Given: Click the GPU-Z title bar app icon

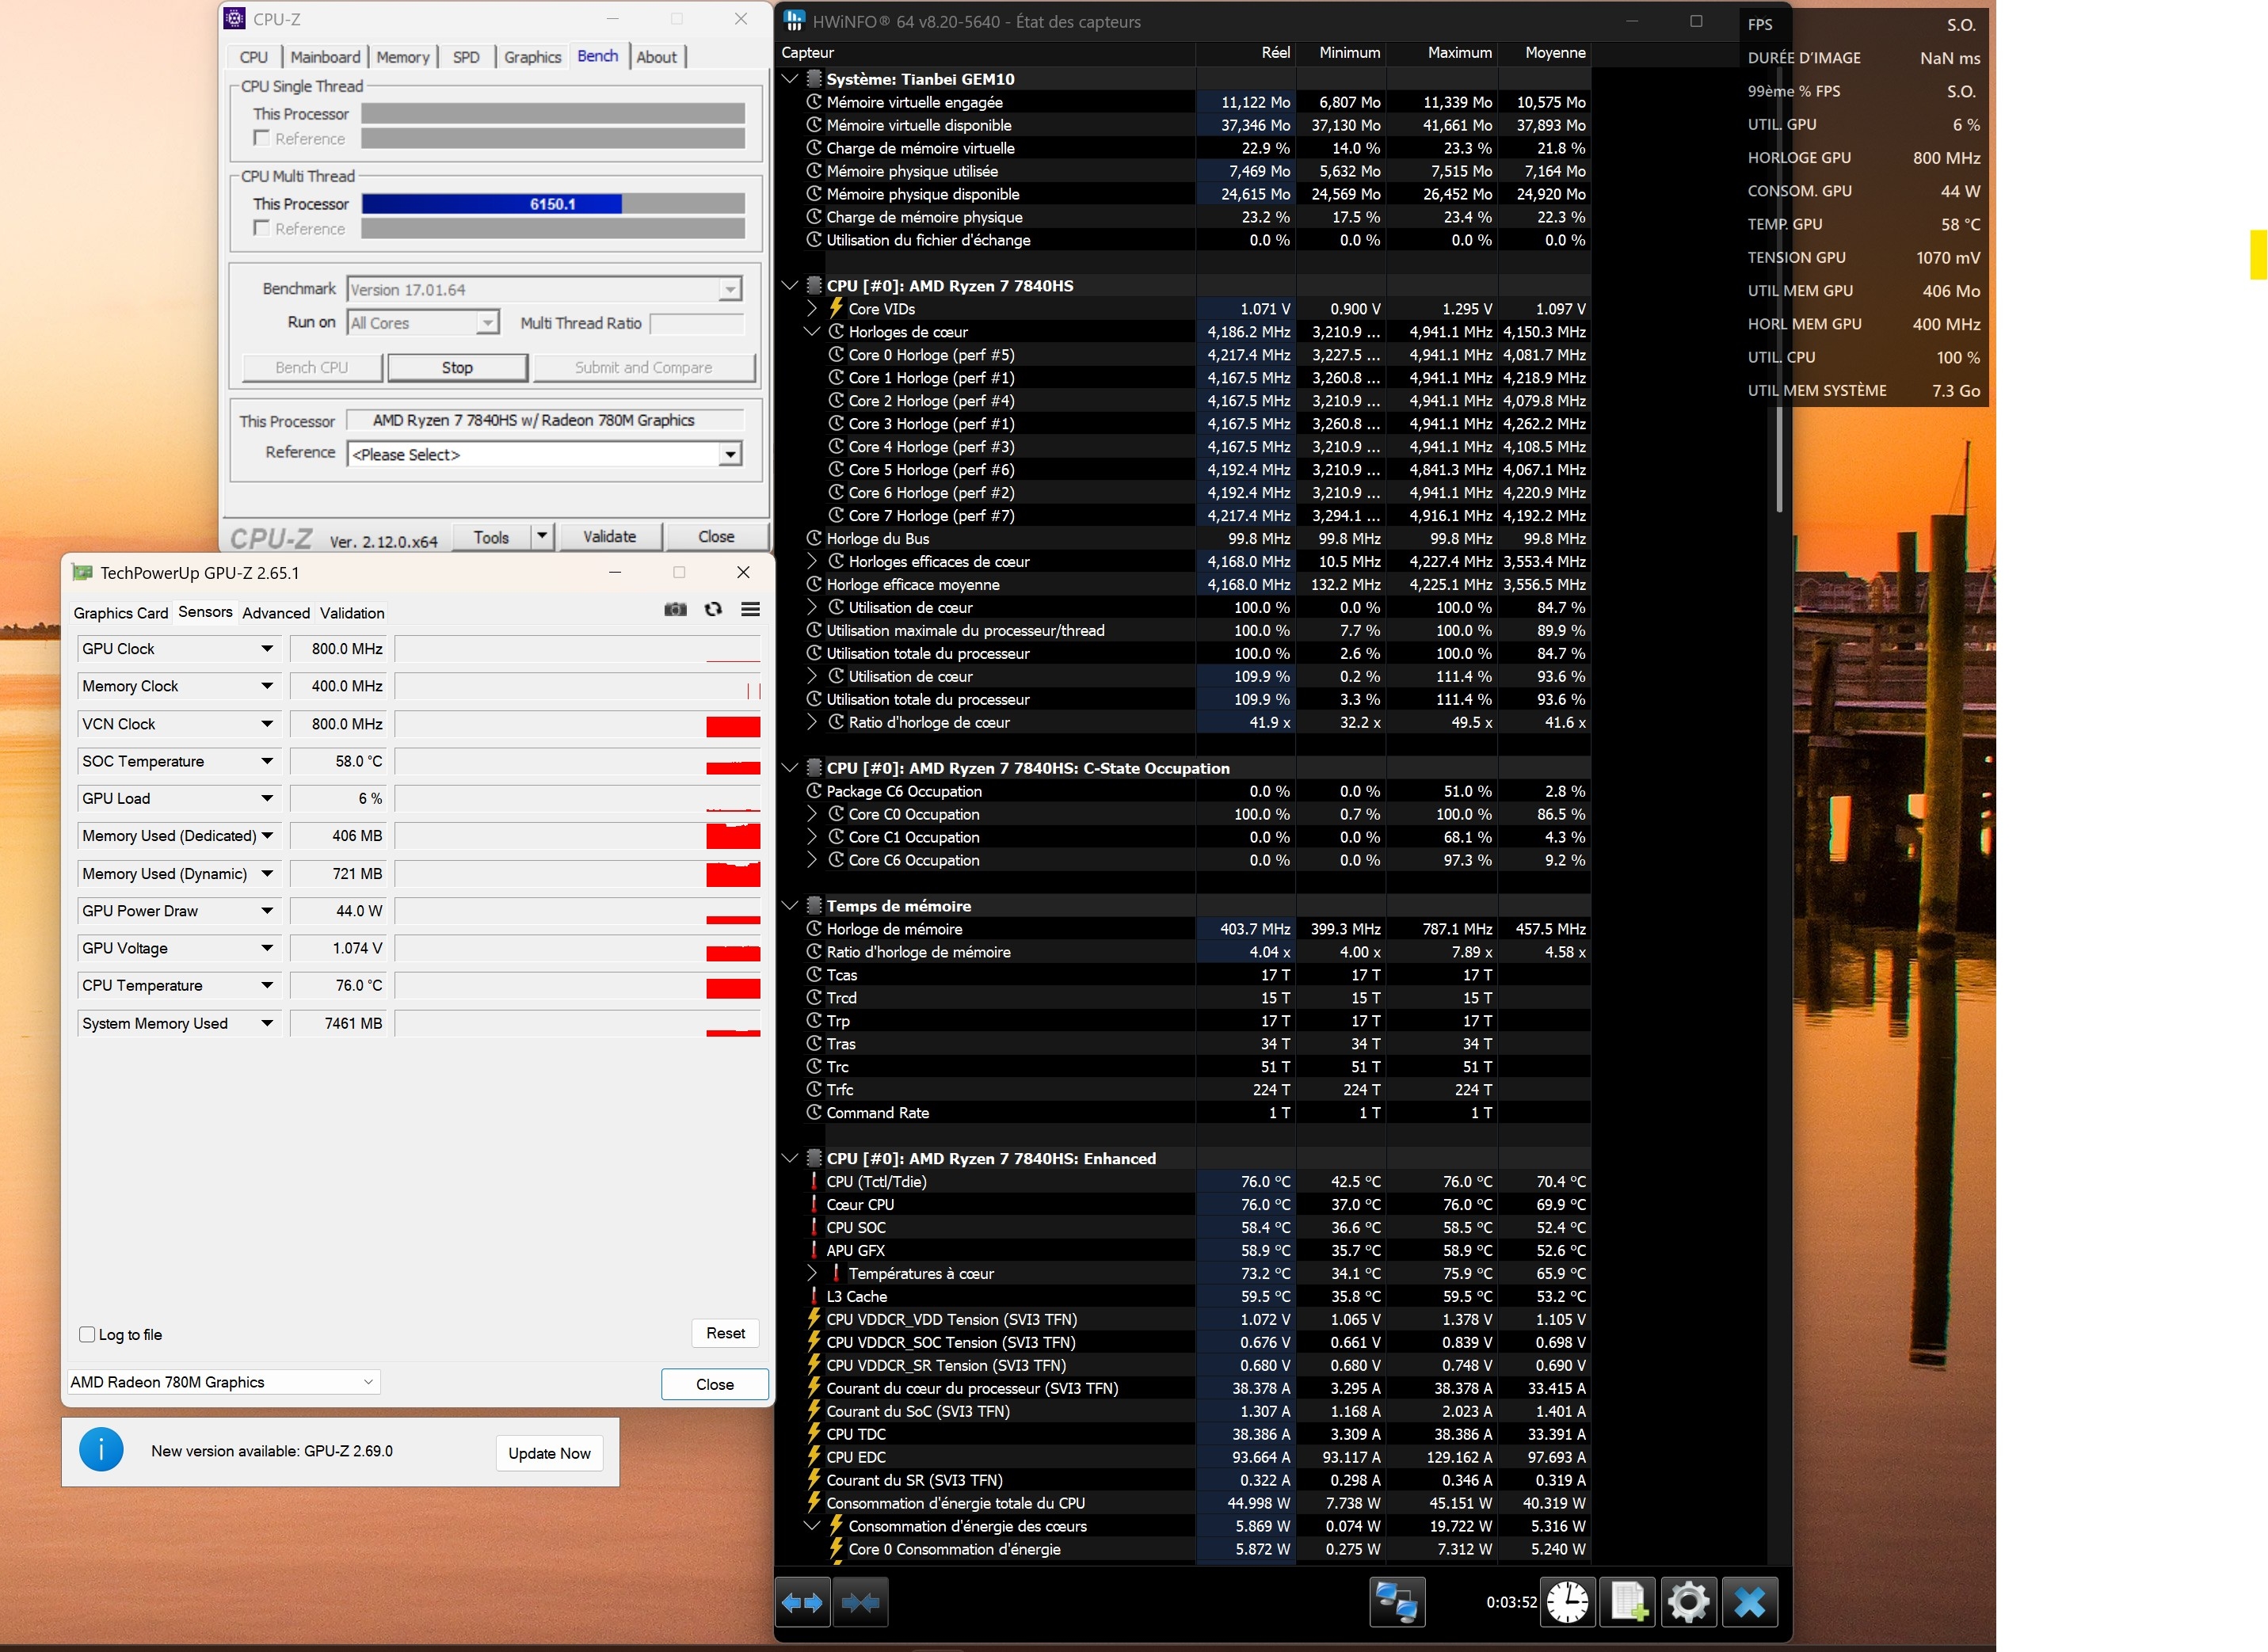Looking at the screenshot, I should pos(81,572).
